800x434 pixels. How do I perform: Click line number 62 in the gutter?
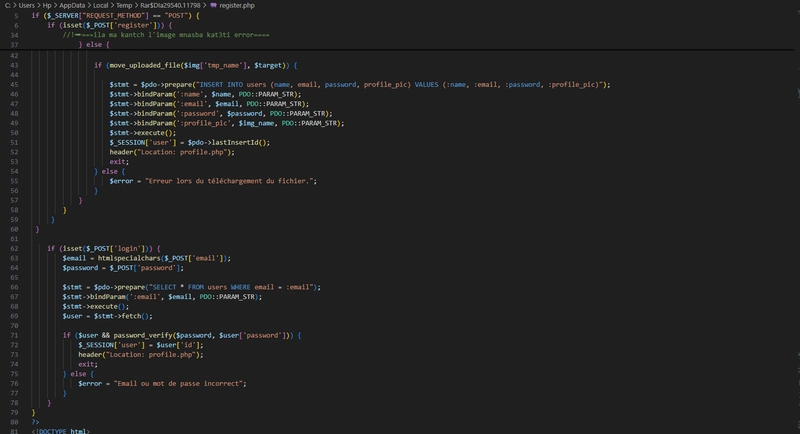tap(14, 248)
